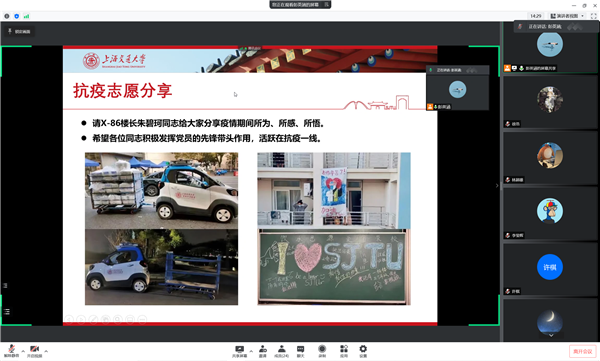The width and height of the screenshot is (600, 361).
Task: Click the Share Screen icon
Action: (240, 351)
